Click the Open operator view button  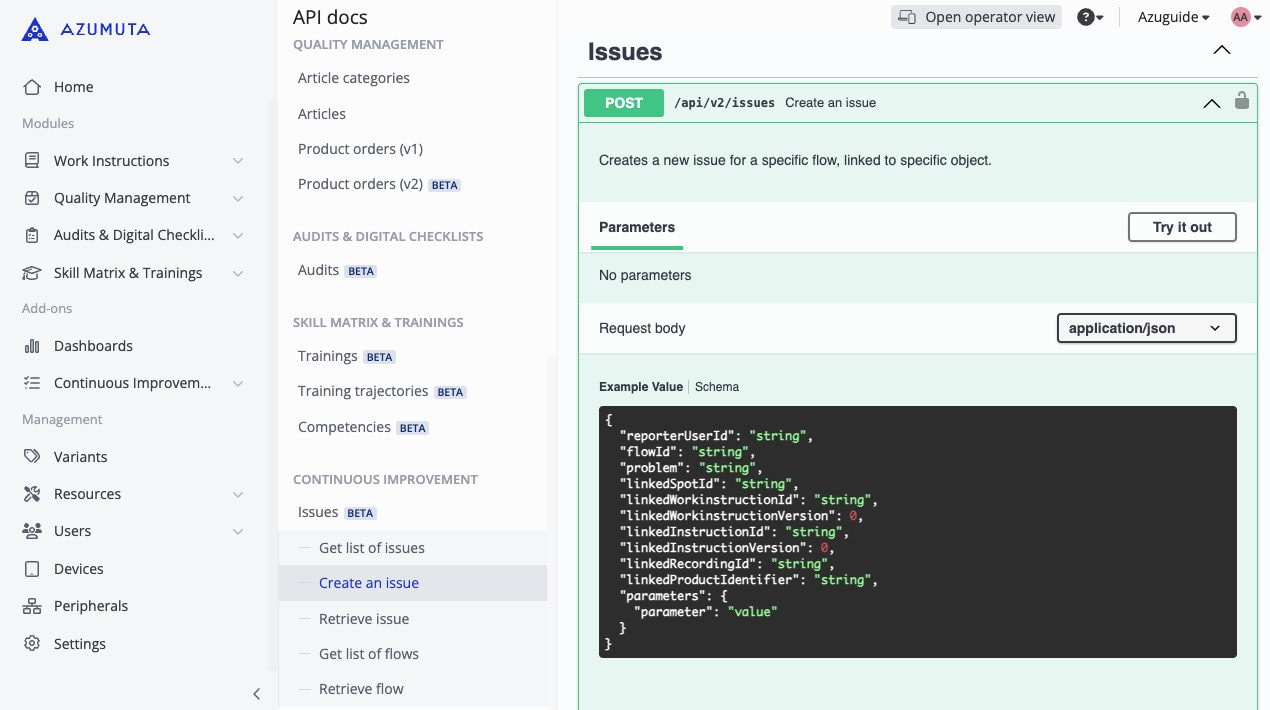coord(976,17)
